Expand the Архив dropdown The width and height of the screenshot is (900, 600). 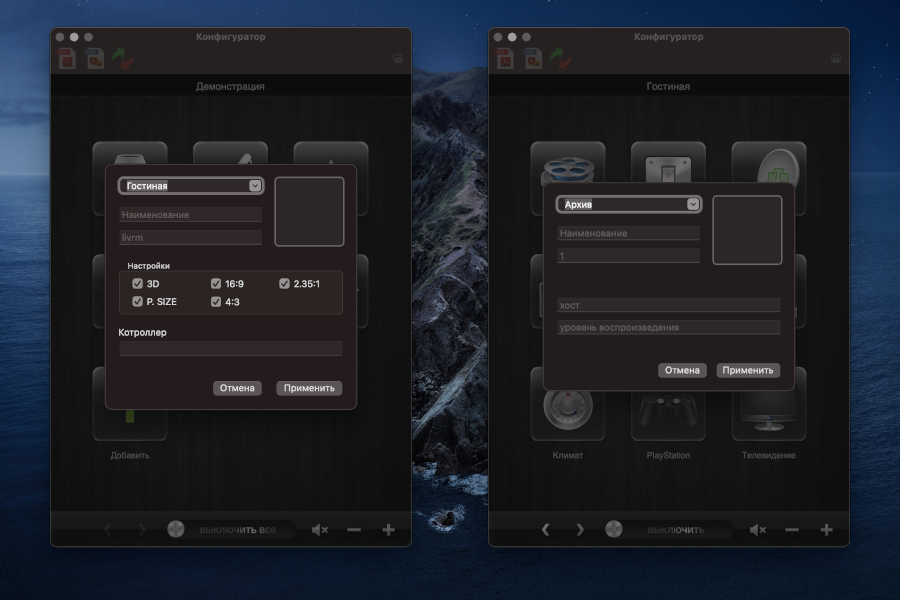click(x=628, y=203)
